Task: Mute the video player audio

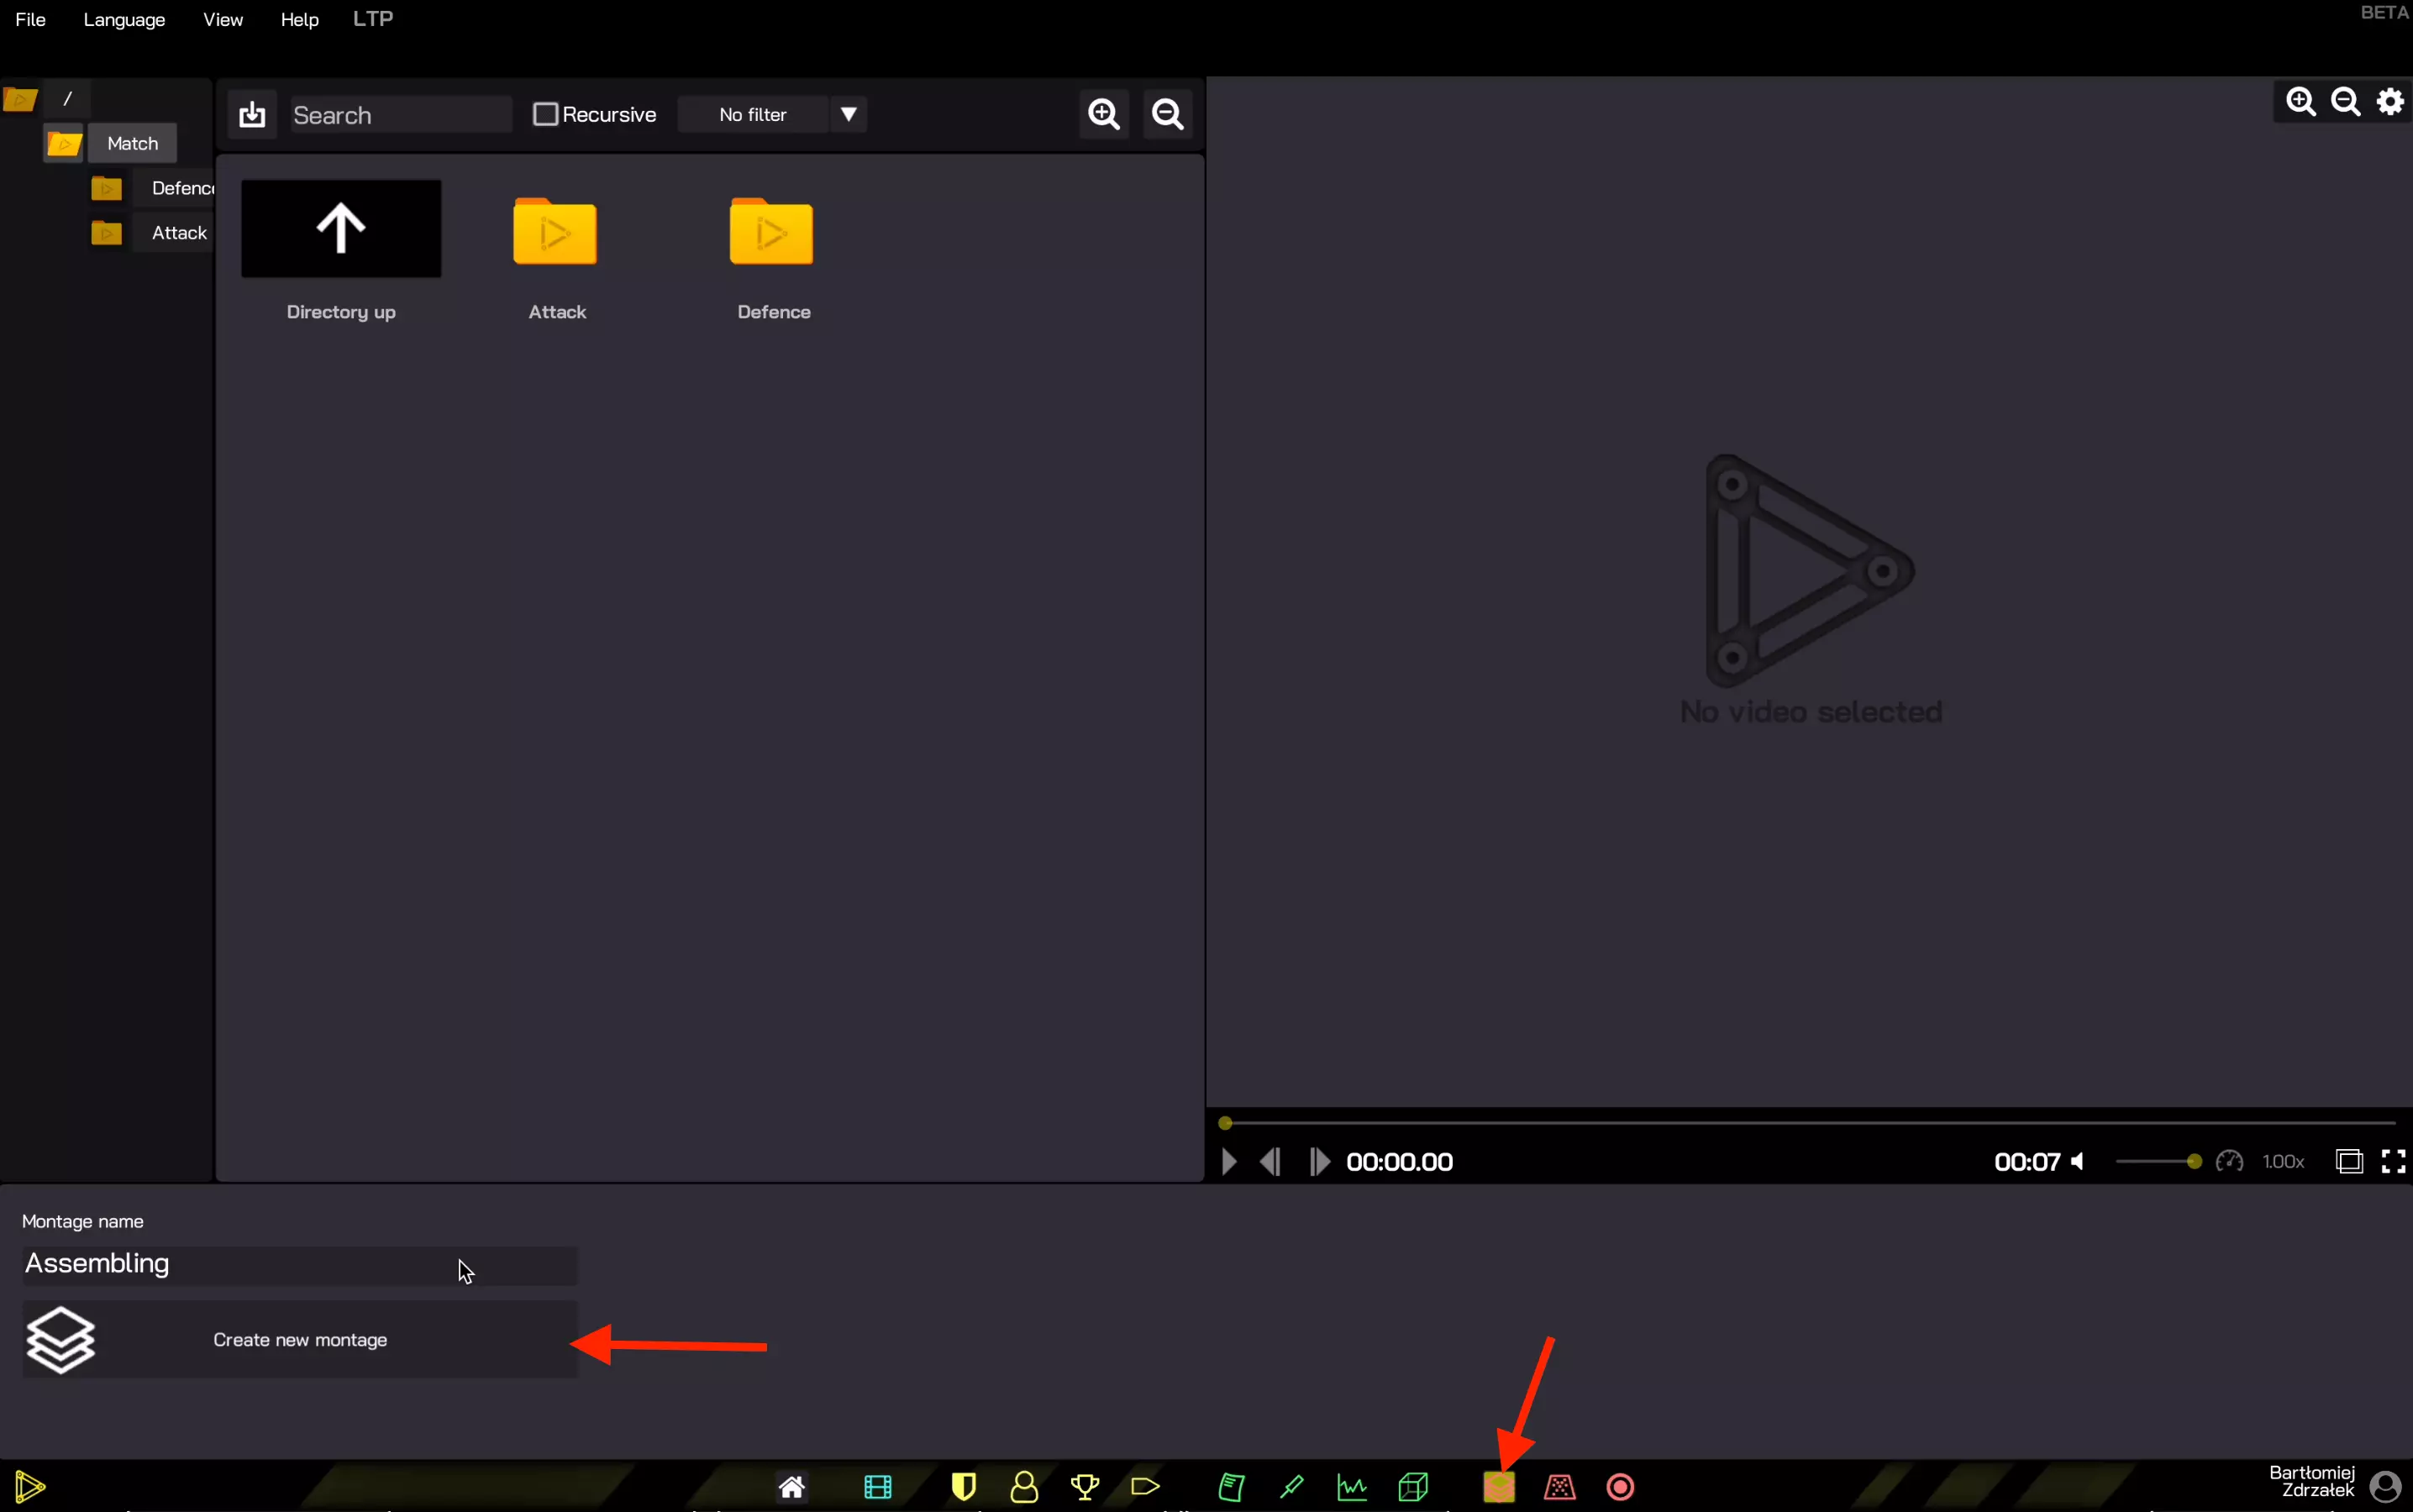Action: tap(2078, 1161)
